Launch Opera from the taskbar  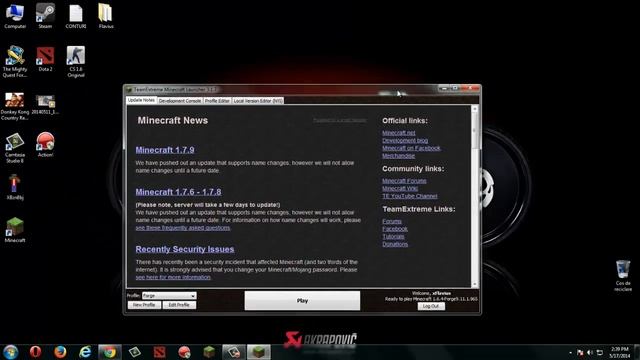coord(36,352)
